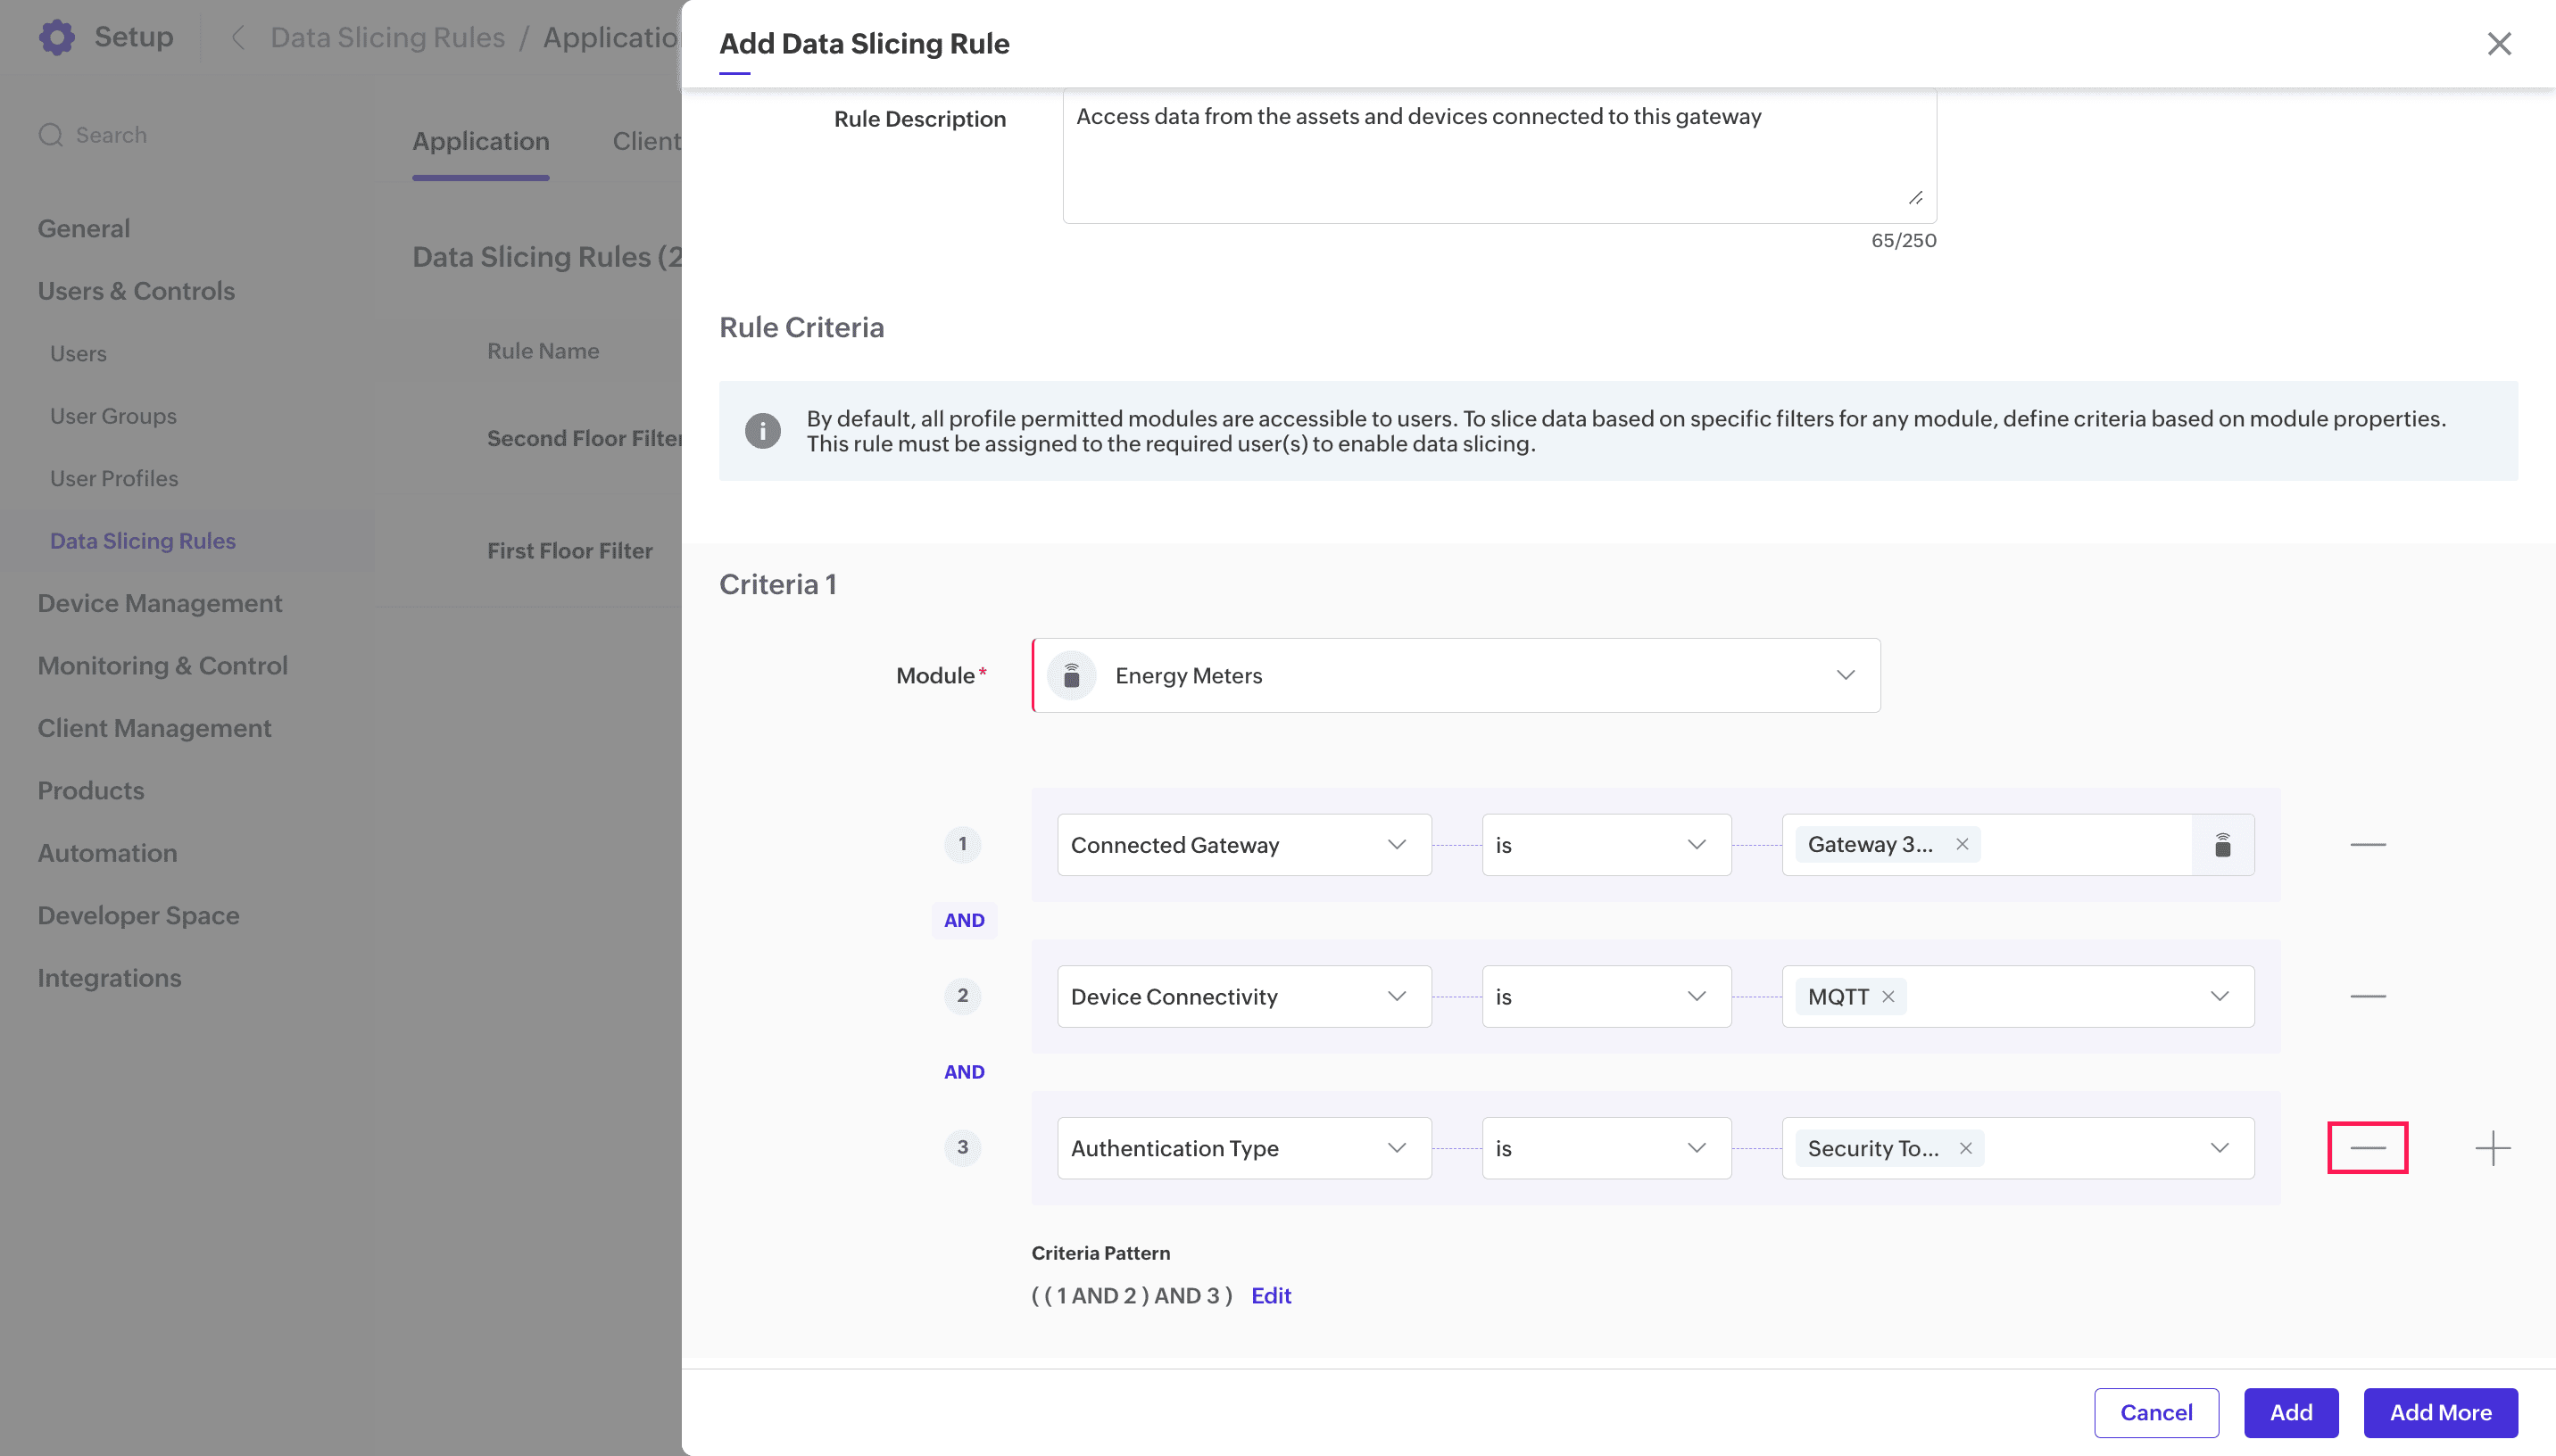
Task: Open Data Slicing Rules in sidebar
Action: tap(143, 541)
